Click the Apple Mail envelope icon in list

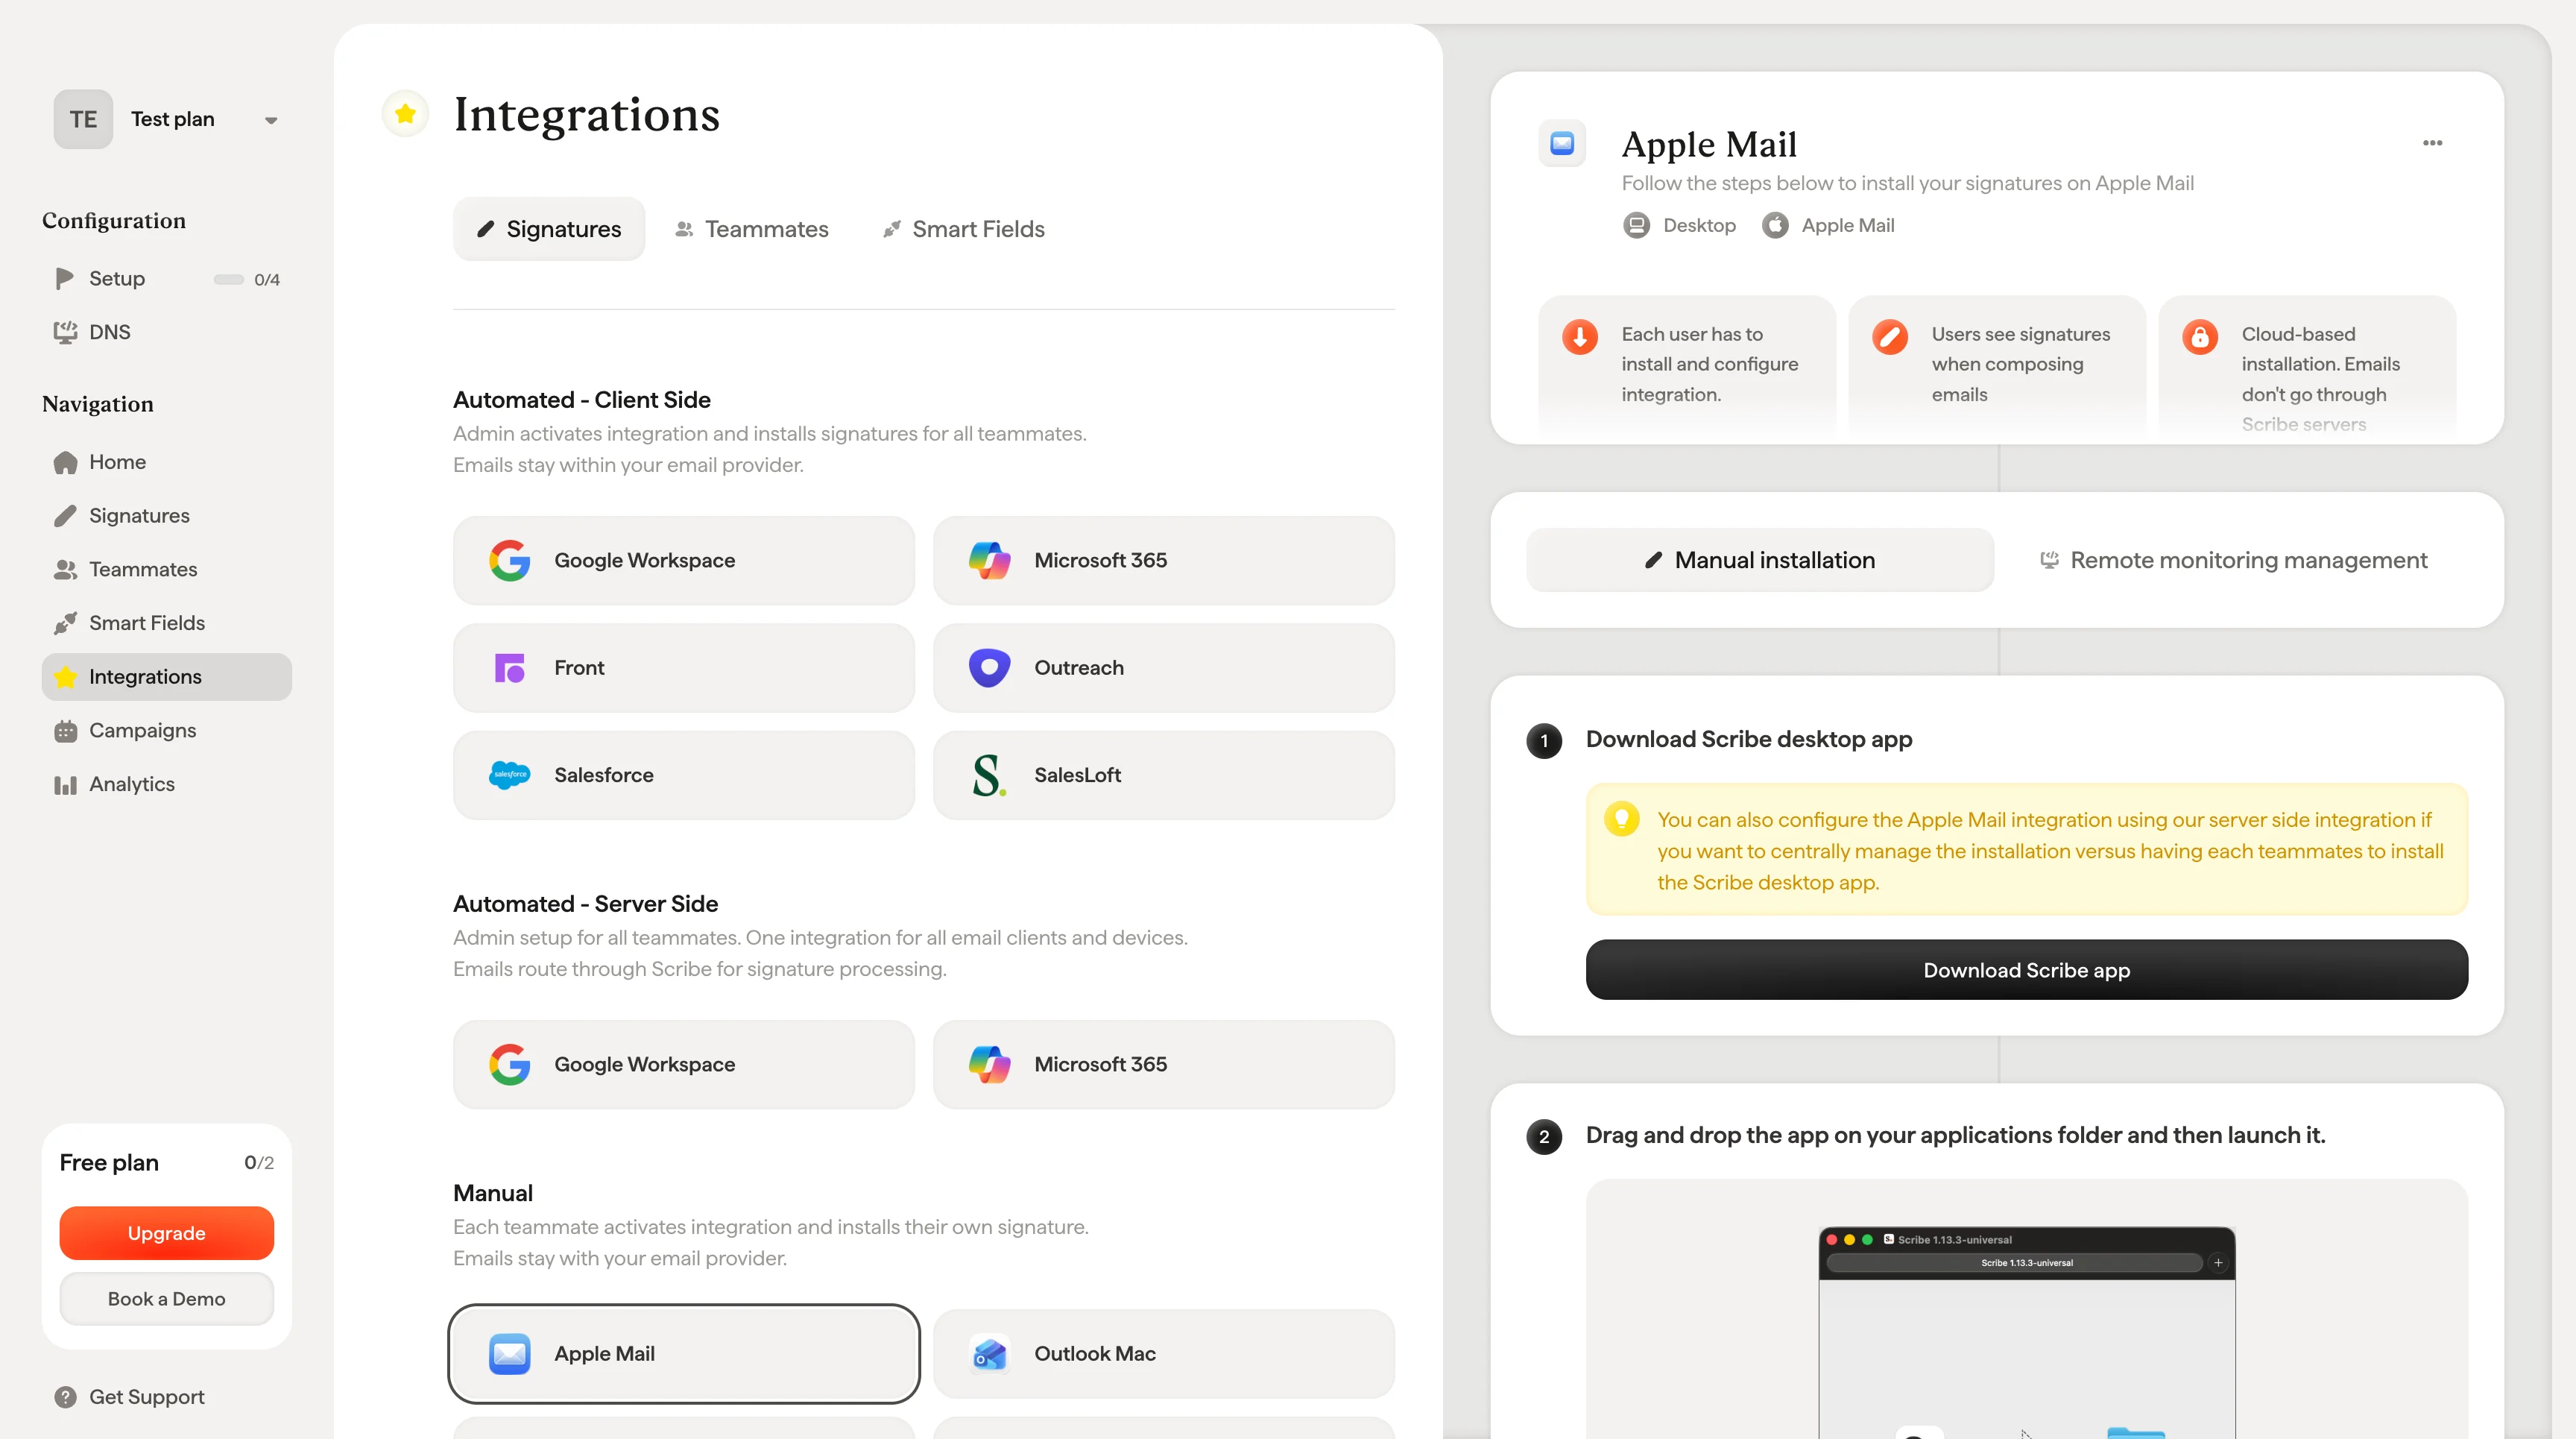pos(509,1354)
